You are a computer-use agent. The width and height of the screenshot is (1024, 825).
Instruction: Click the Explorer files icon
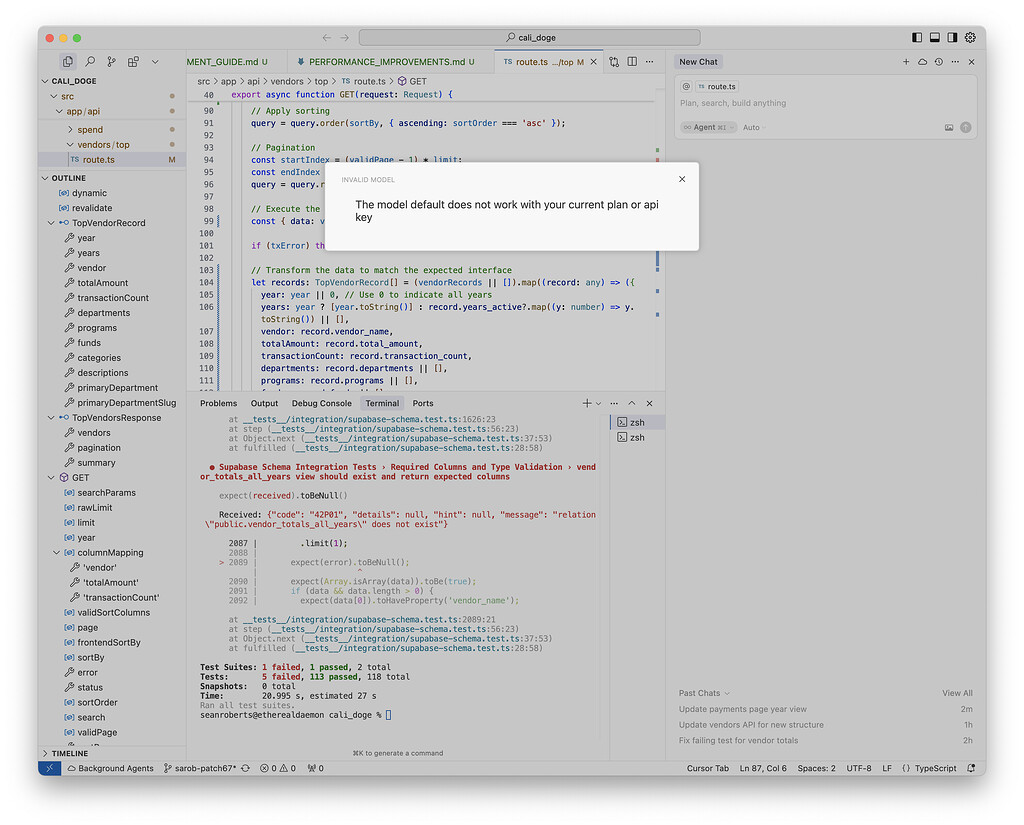pyautogui.click(x=68, y=61)
